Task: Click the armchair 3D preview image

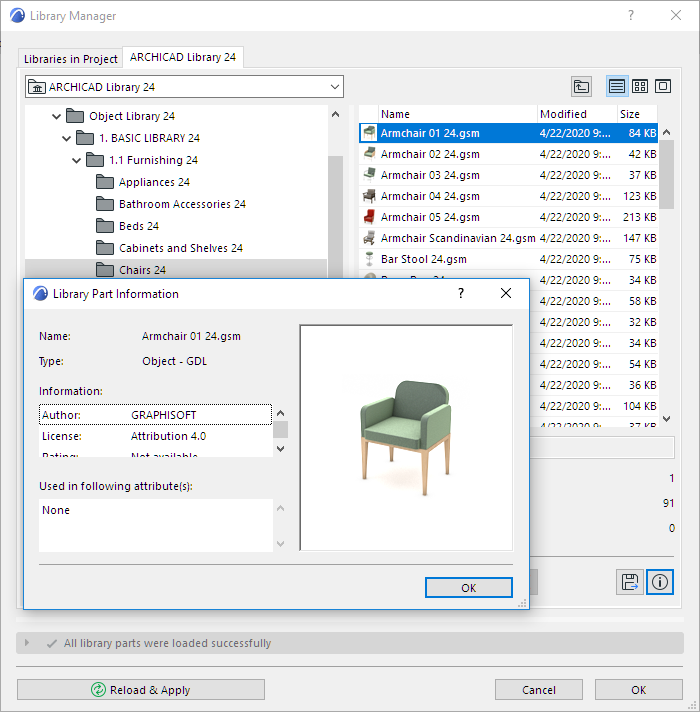Action: (406, 438)
